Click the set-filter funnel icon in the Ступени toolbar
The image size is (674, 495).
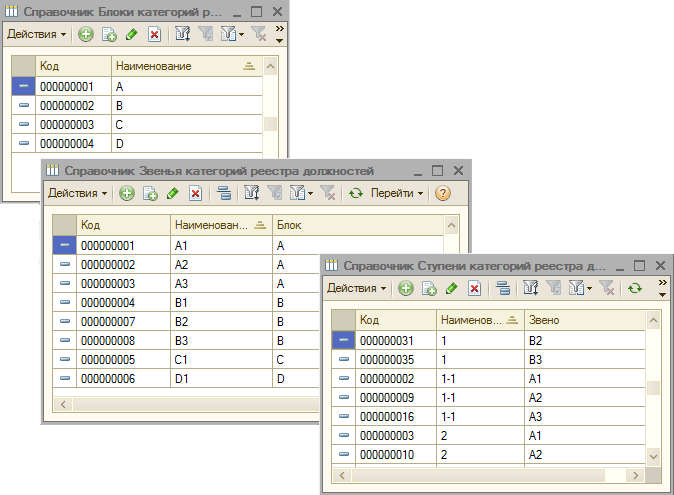(x=531, y=288)
